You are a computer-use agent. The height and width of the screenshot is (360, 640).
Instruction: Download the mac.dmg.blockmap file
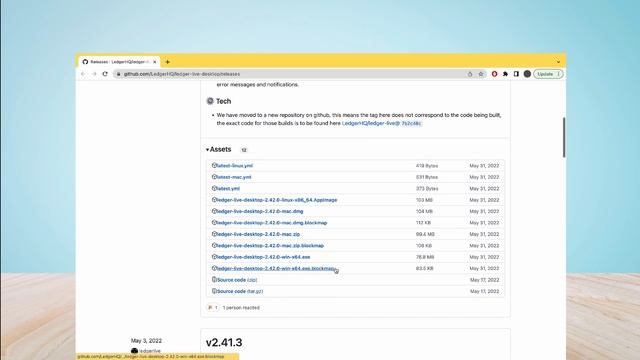272,223
